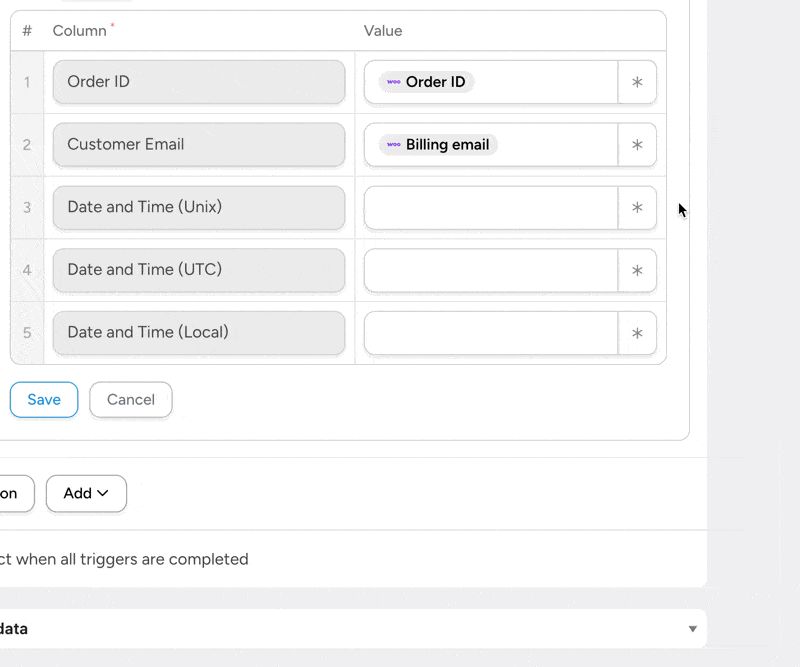Click the value field for Date and Time (Local)
This screenshot has height=667, width=800.
[490, 333]
